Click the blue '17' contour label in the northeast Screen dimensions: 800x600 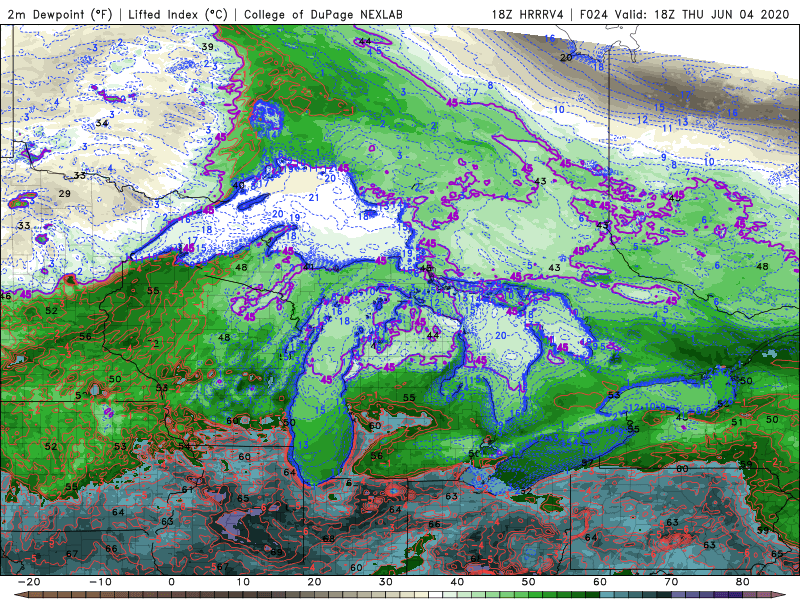[685, 95]
